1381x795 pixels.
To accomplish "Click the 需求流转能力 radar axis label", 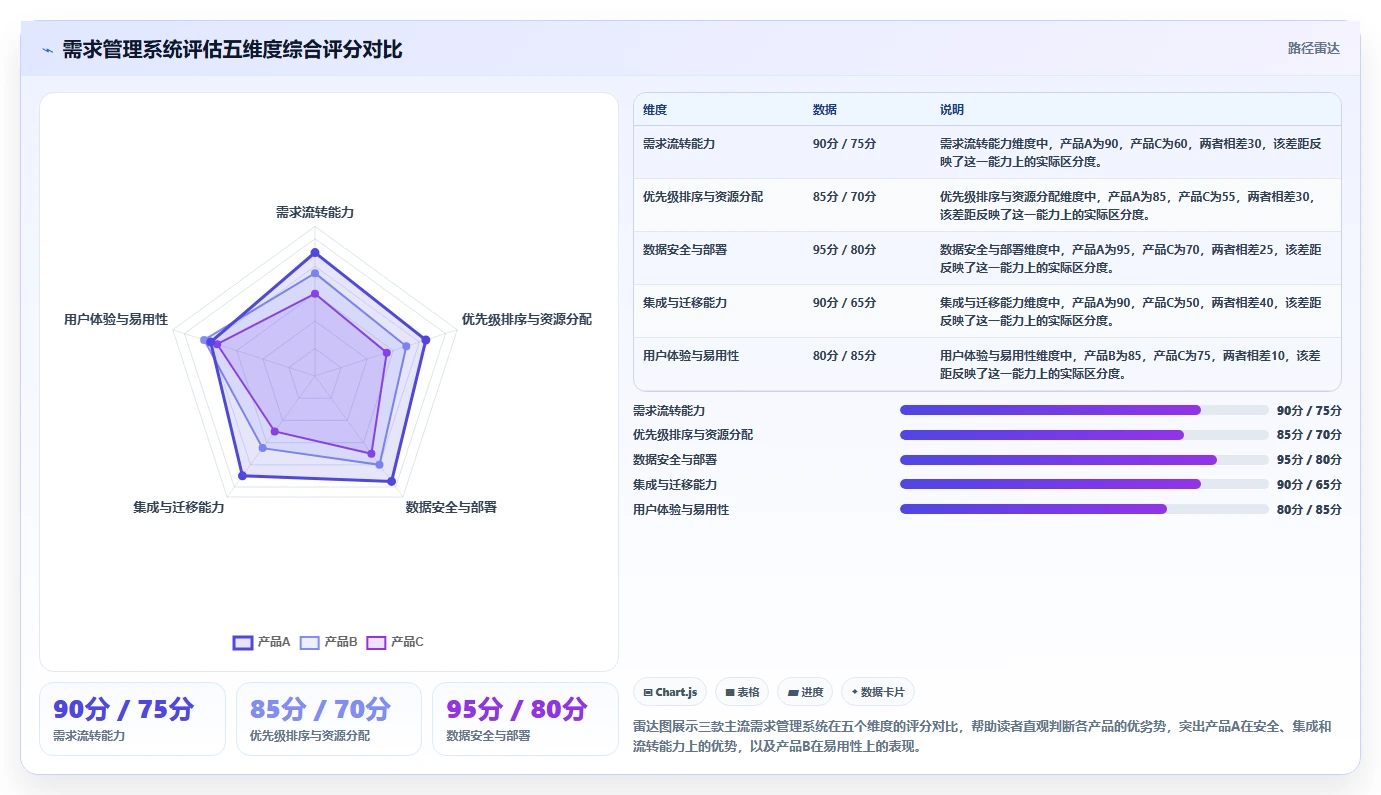I will [x=315, y=212].
